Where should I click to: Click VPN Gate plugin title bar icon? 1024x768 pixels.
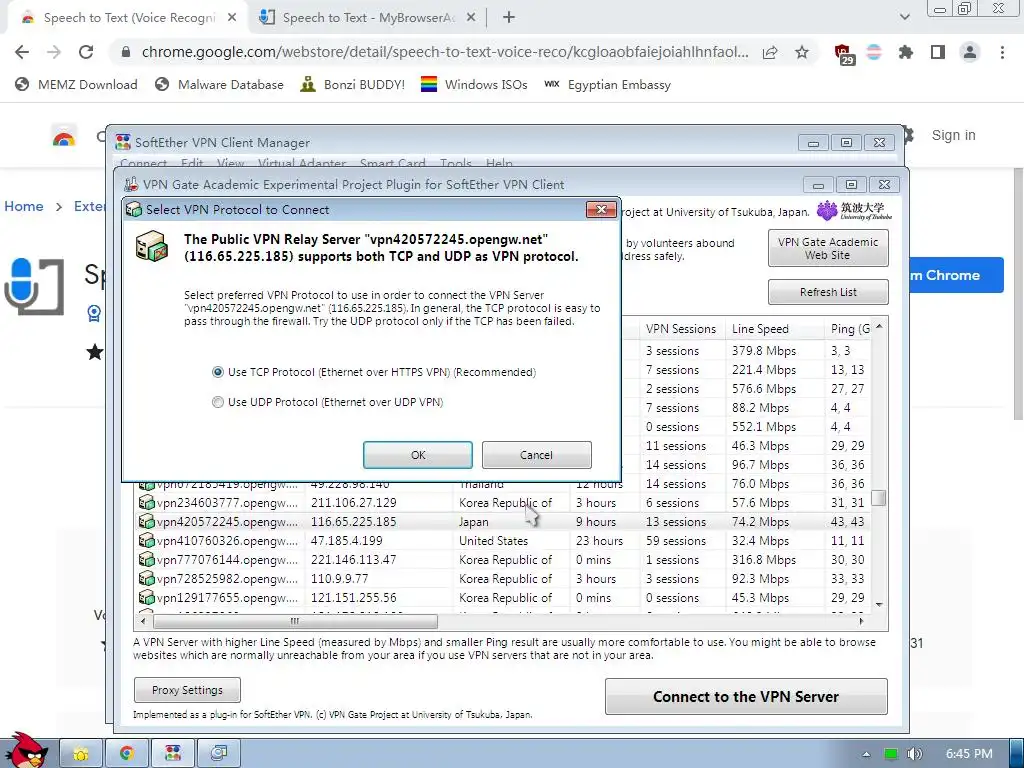pos(131,184)
